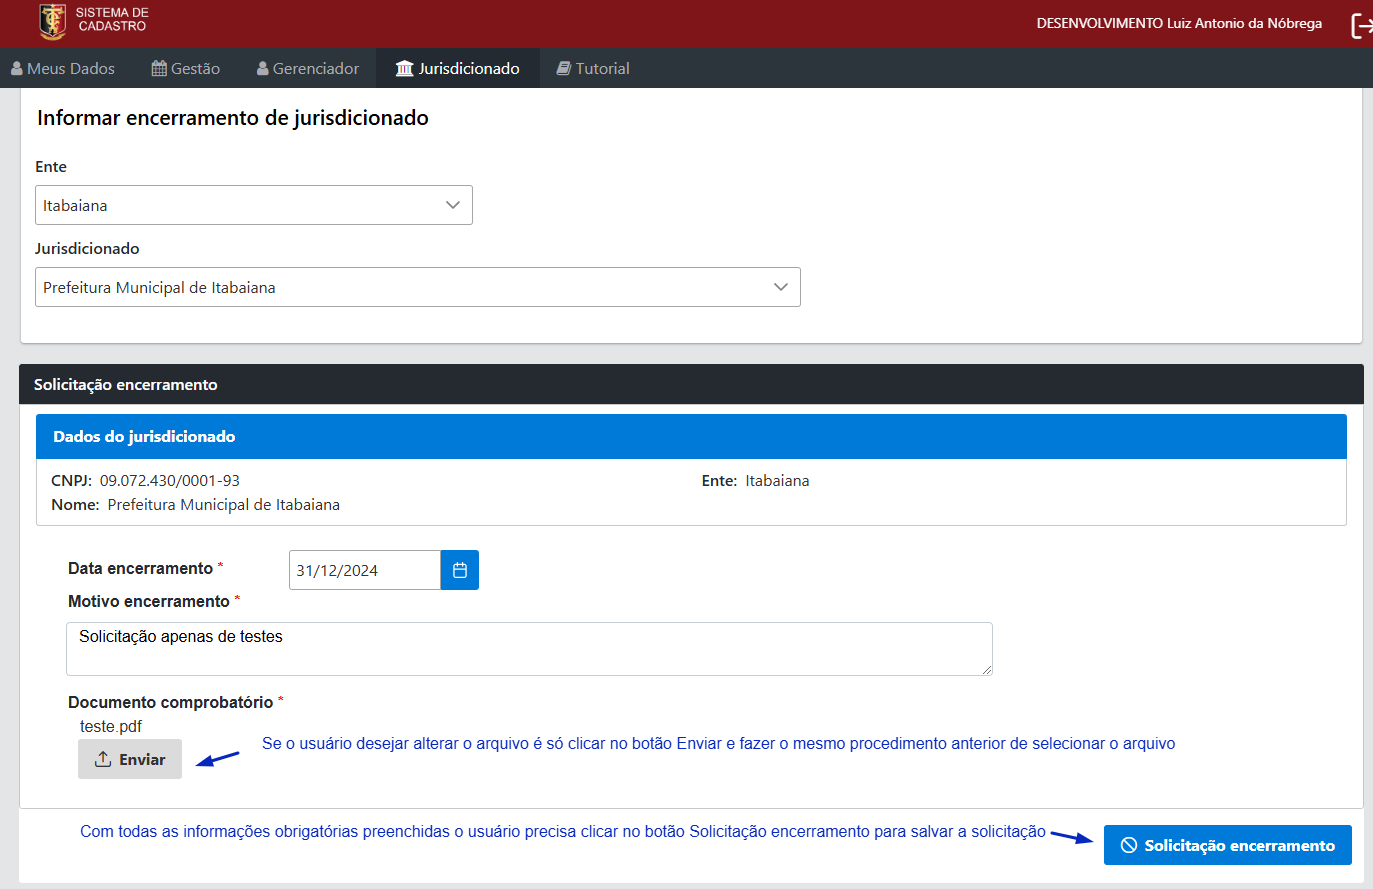Open the Meus Dados menu
Image resolution: width=1373 pixels, height=889 pixels.
point(63,68)
